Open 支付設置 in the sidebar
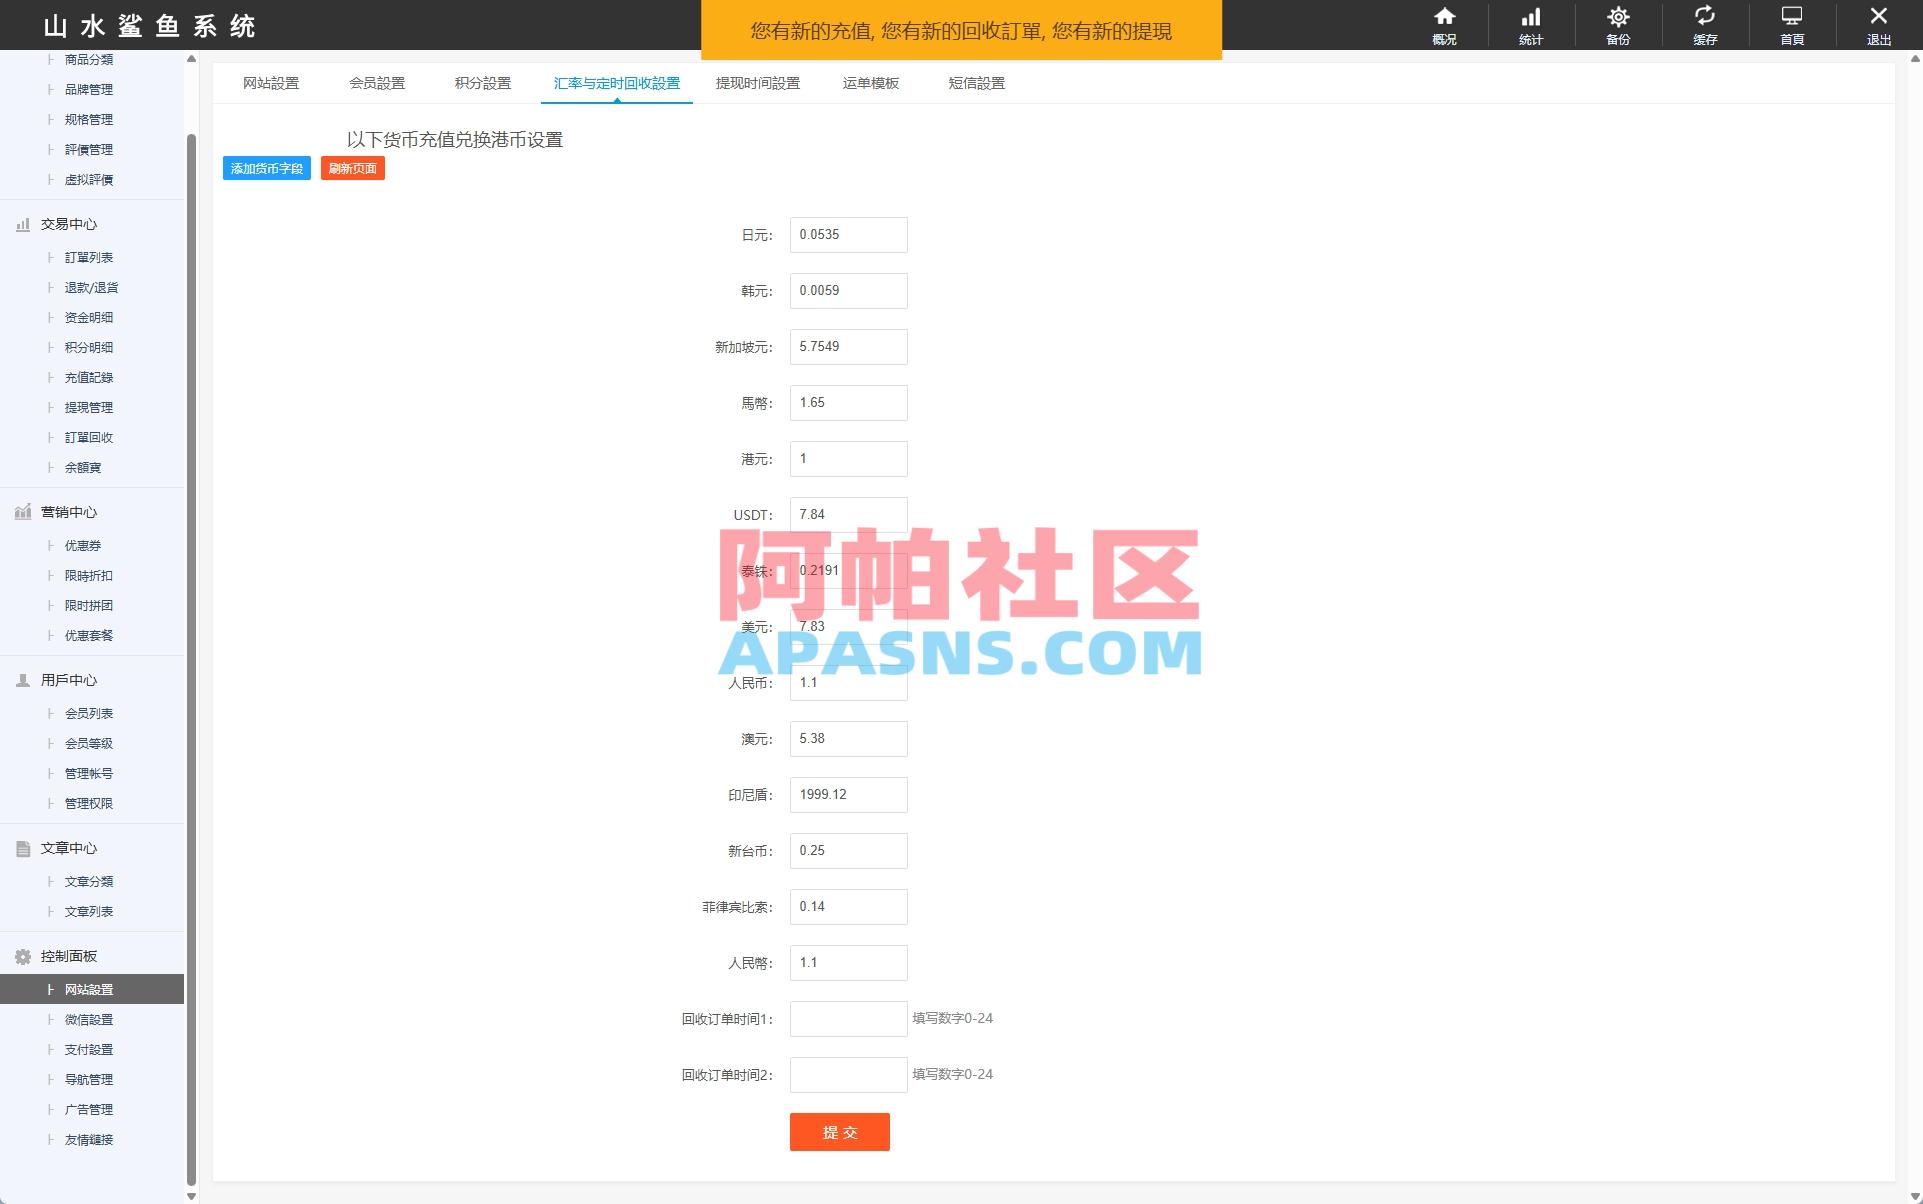Image resolution: width=1923 pixels, height=1204 pixels. [x=88, y=1049]
